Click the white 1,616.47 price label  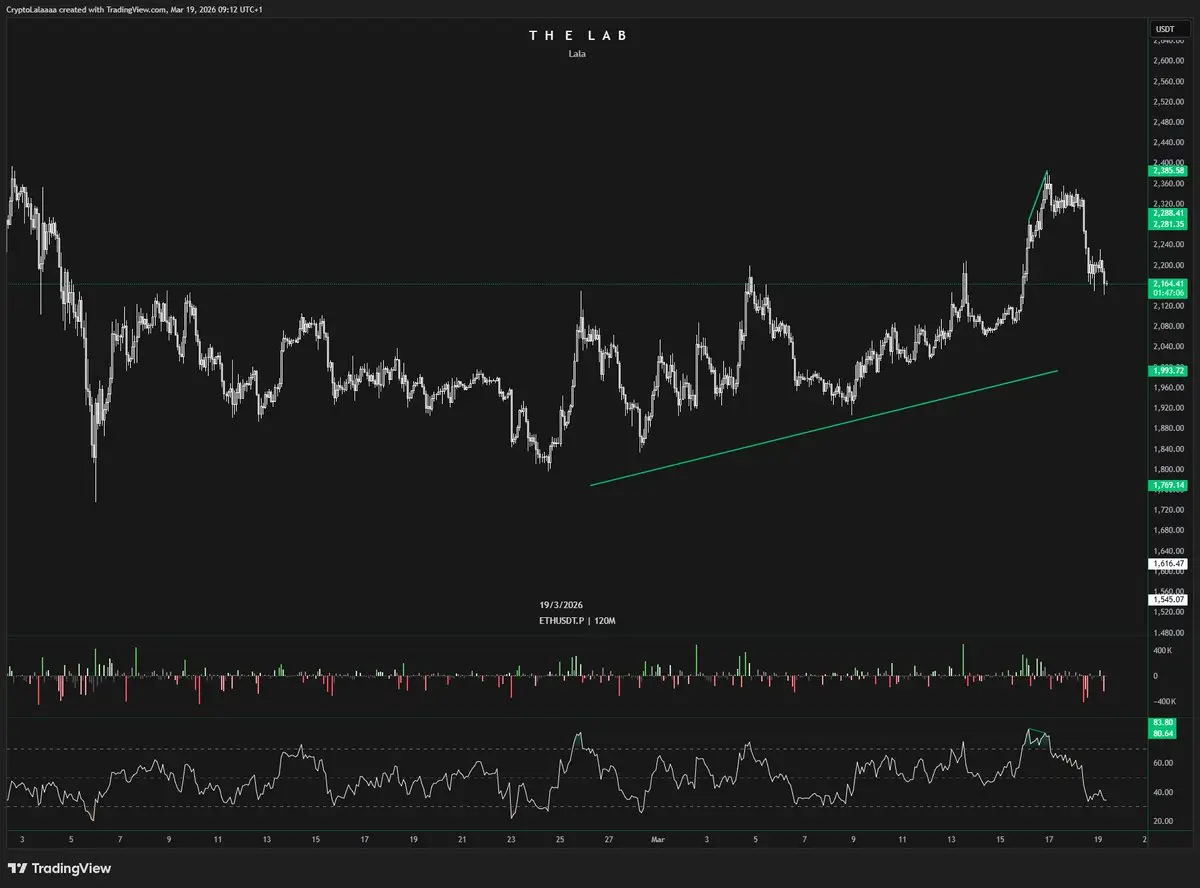point(1168,564)
